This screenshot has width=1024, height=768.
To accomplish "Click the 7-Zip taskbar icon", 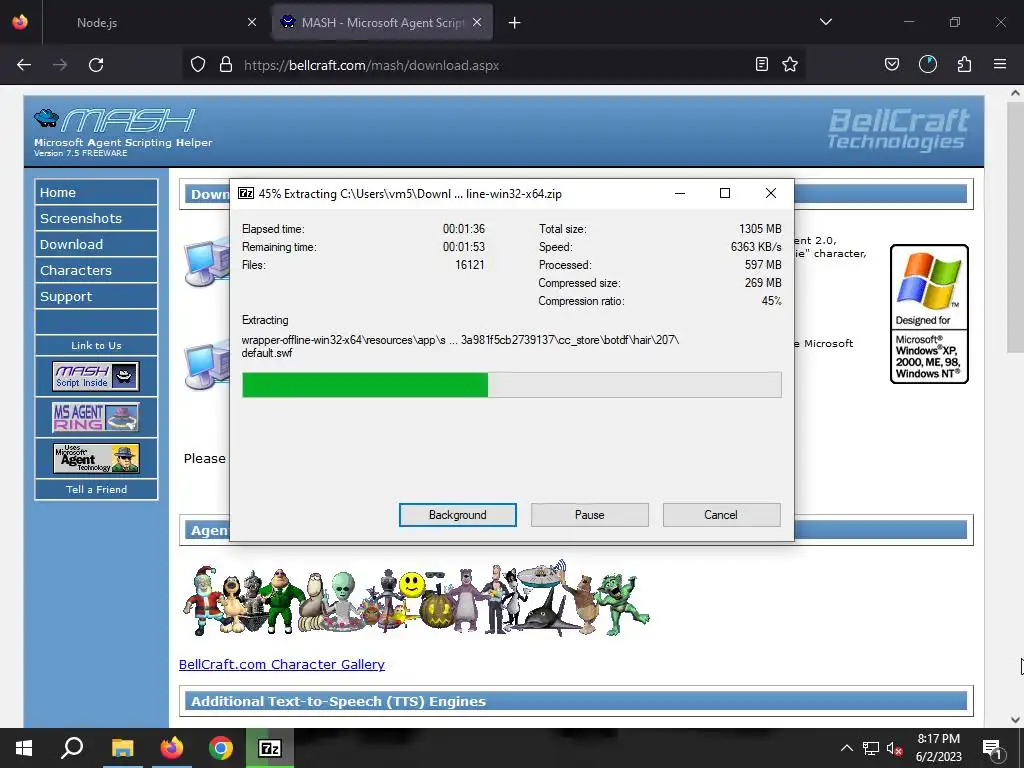I will tap(270, 748).
